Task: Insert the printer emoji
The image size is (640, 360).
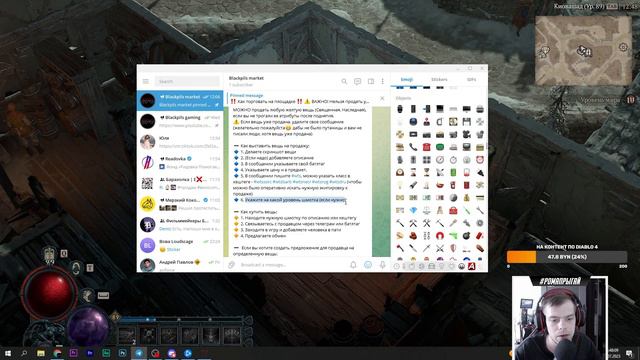Action: pyautogui.click(x=480, y=109)
